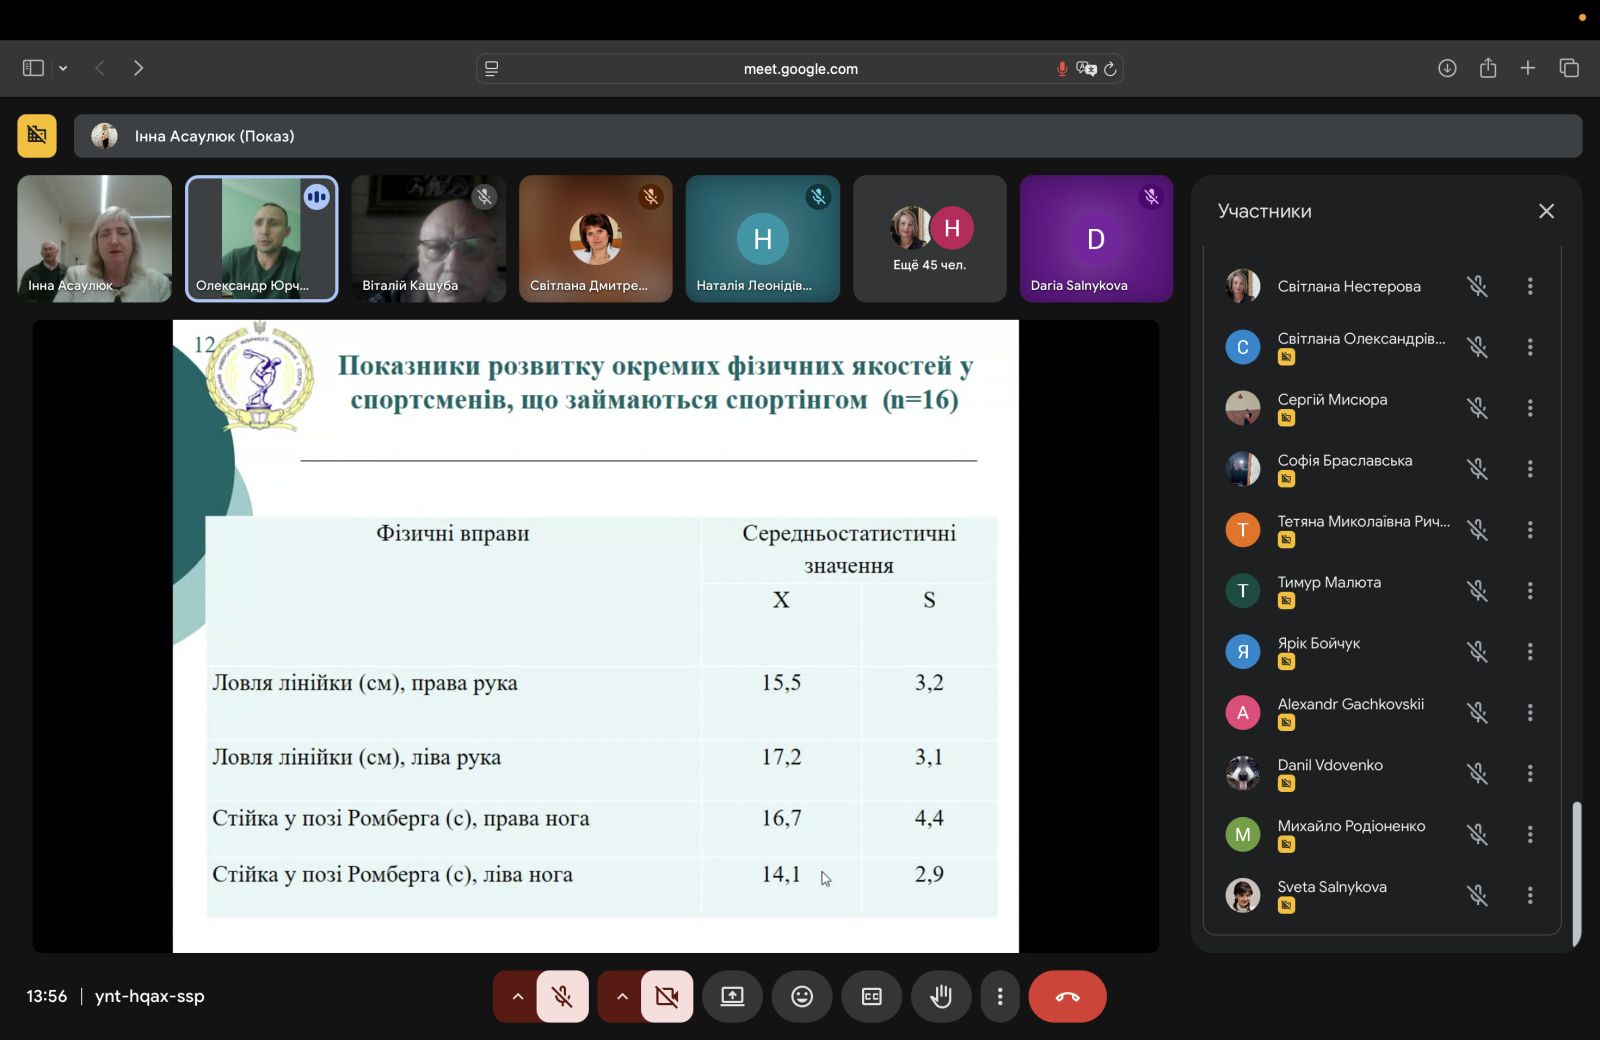
Task: Open options menu for Danil Vdovenko
Action: (1529, 773)
